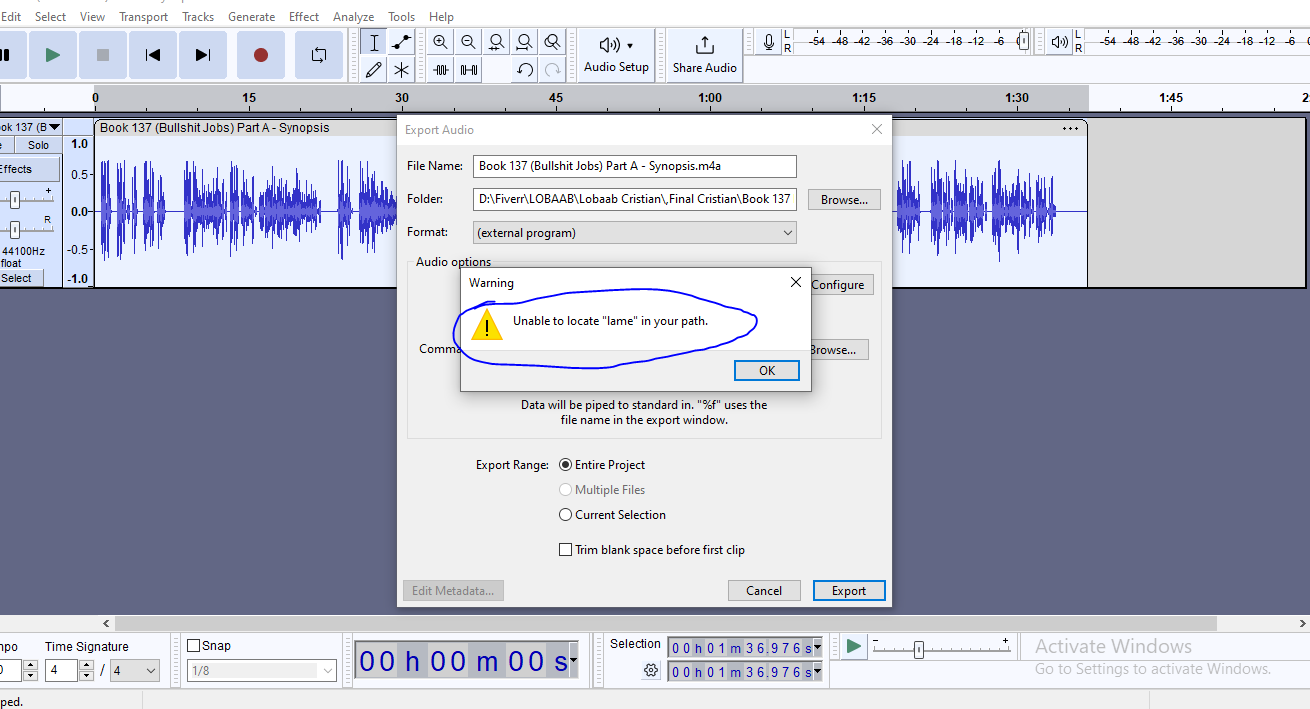
Task: Click the green Play button
Action: point(53,55)
